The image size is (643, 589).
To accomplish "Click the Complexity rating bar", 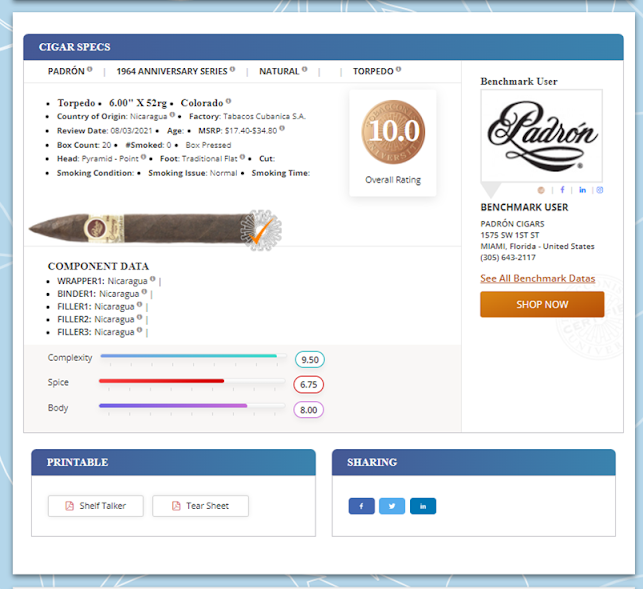I will 193,356.
